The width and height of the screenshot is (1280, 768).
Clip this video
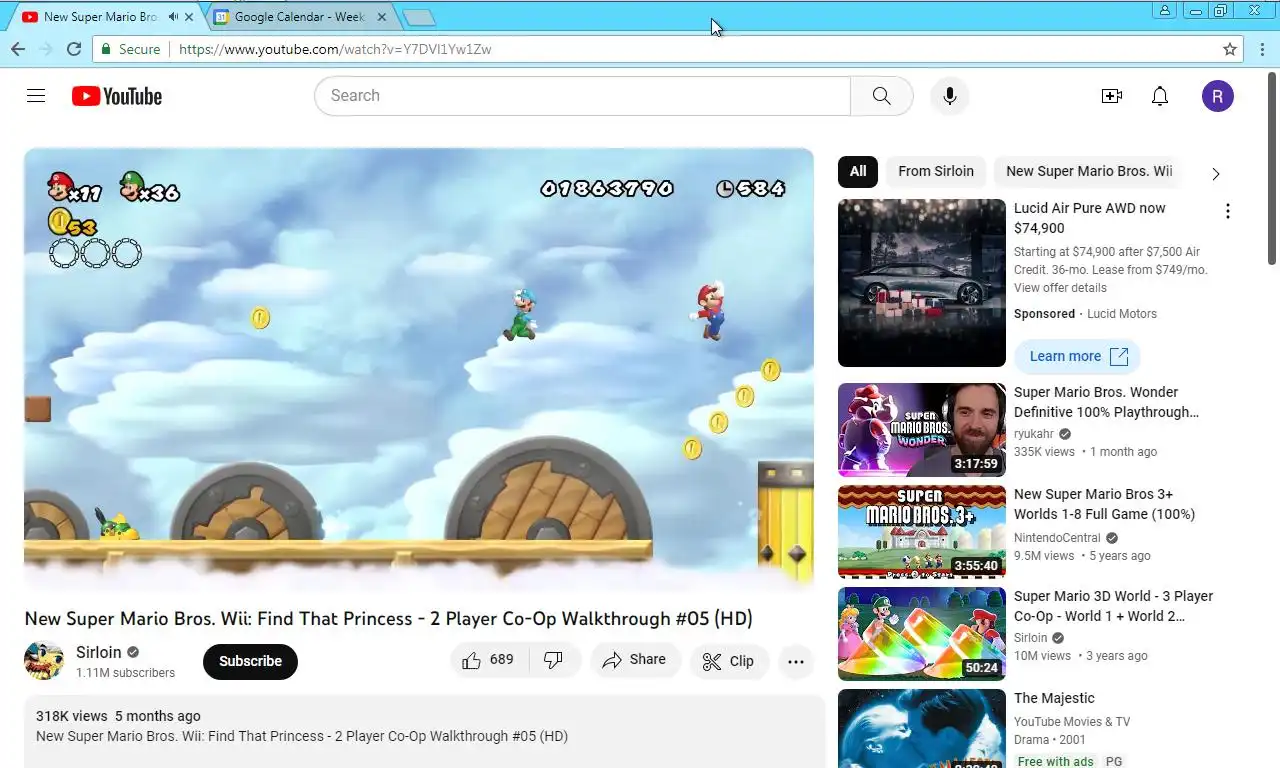click(729, 661)
